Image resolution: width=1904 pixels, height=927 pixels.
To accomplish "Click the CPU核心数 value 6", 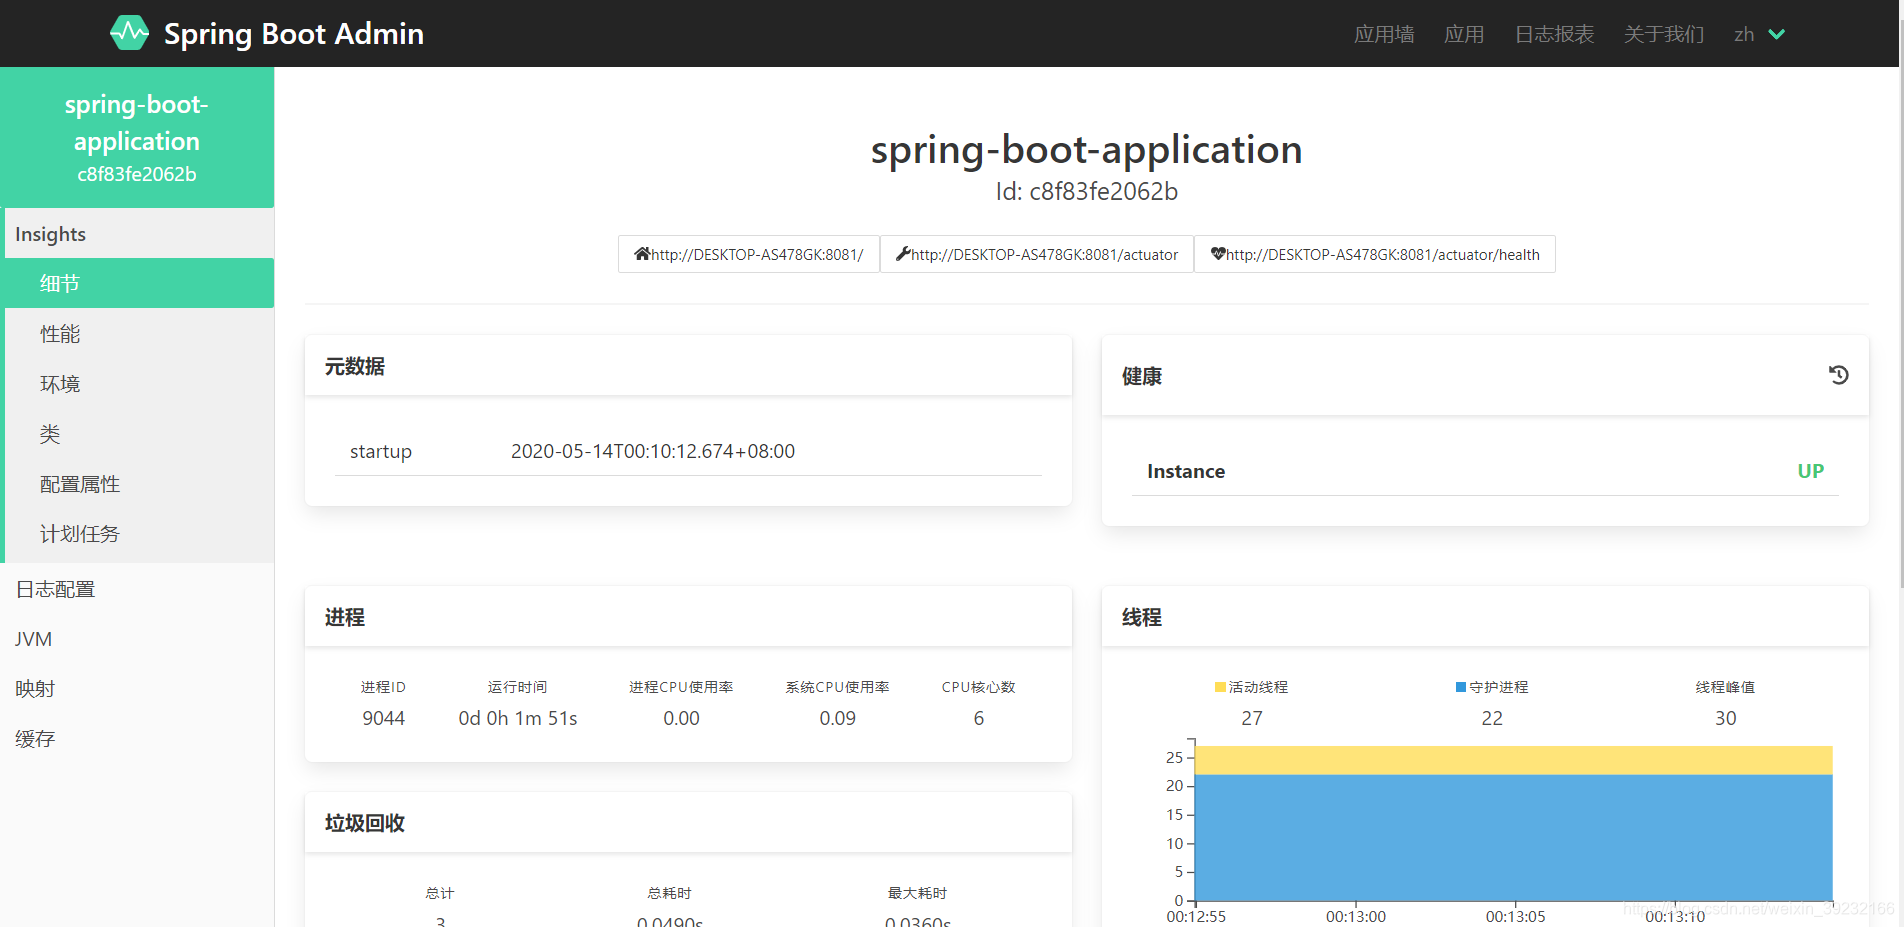I will pos(979,718).
